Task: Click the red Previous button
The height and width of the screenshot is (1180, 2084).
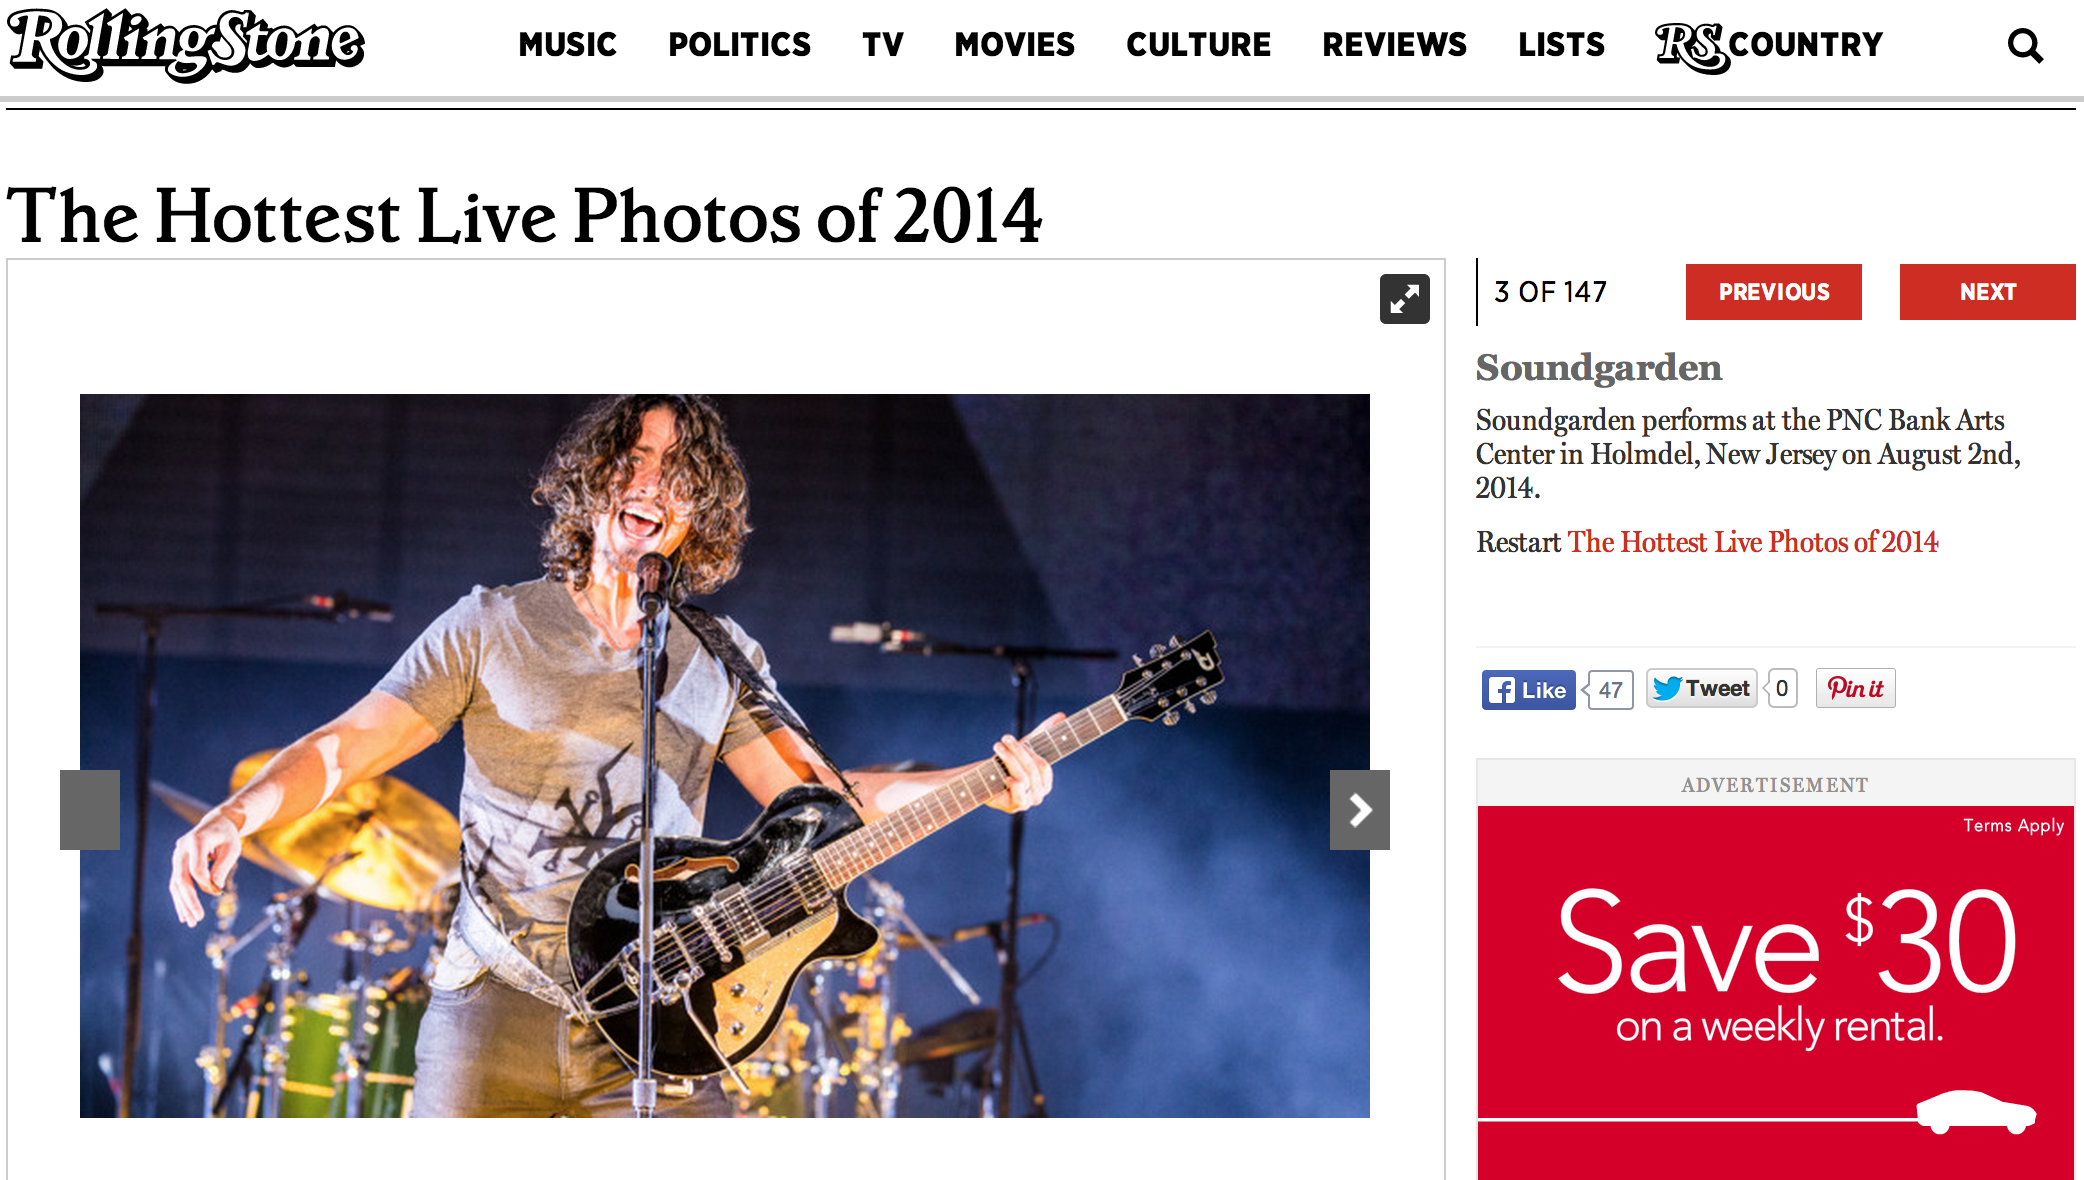Action: pos(1774,292)
